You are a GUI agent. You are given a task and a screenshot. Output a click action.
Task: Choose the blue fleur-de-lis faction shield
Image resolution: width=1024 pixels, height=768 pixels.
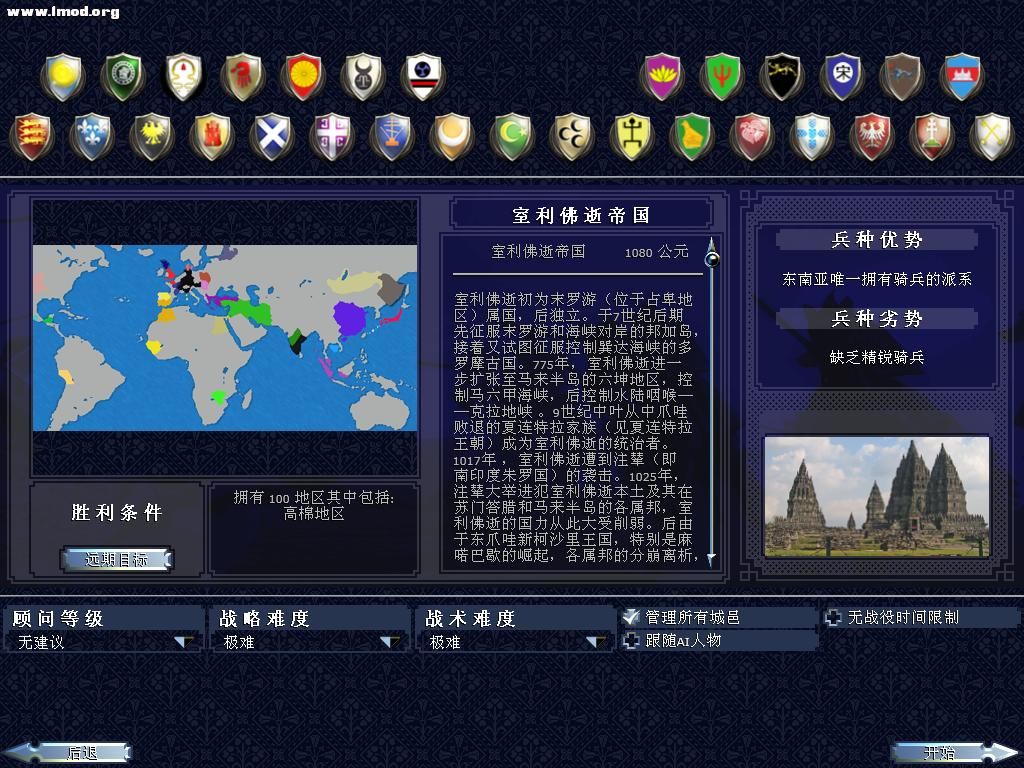pyautogui.click(x=92, y=136)
